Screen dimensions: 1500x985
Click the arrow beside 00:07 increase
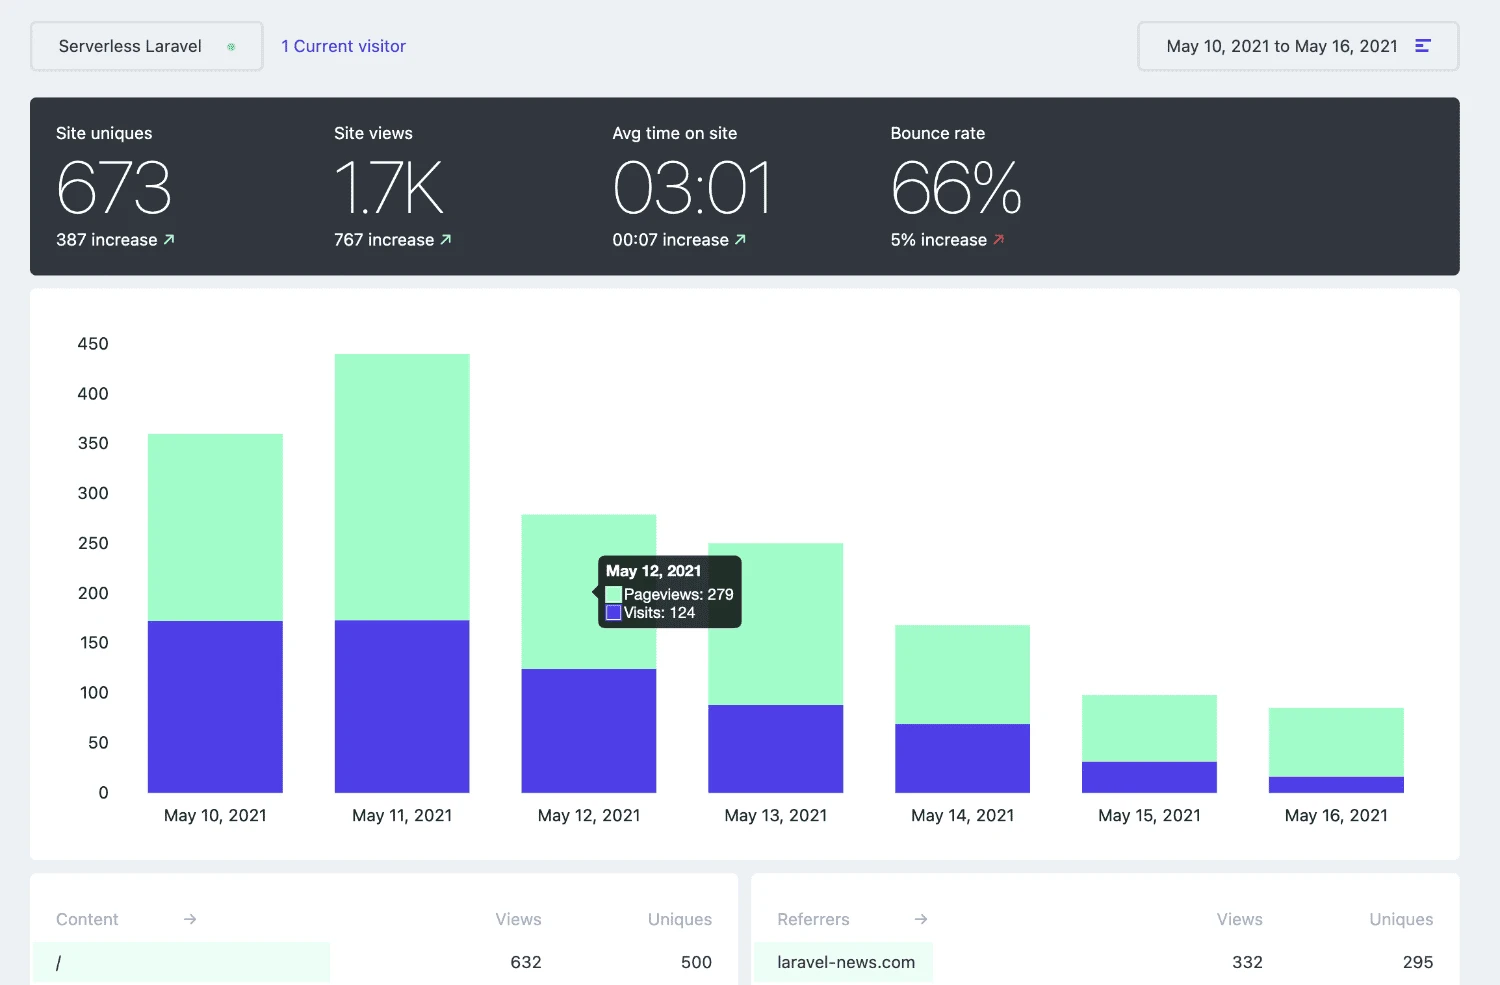coord(740,239)
